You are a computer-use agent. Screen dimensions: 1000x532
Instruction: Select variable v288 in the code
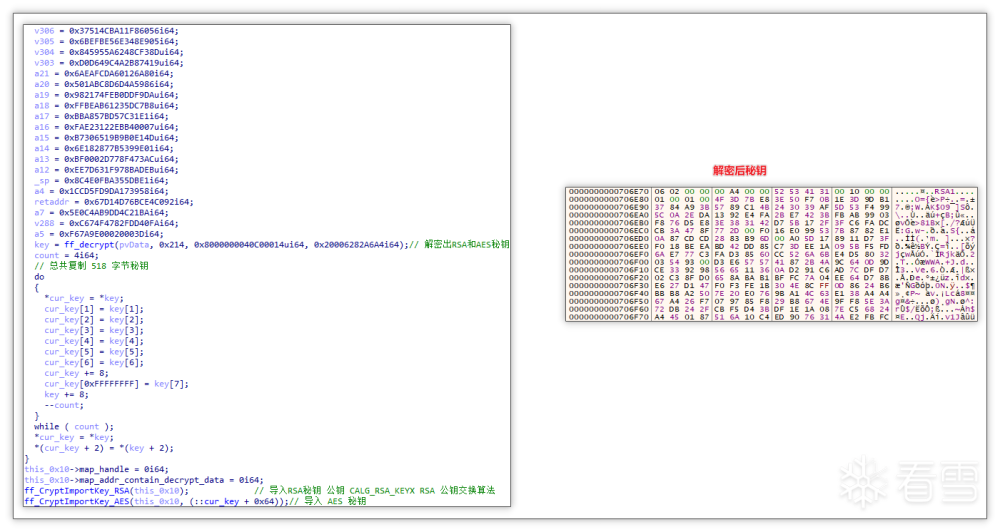(44, 223)
